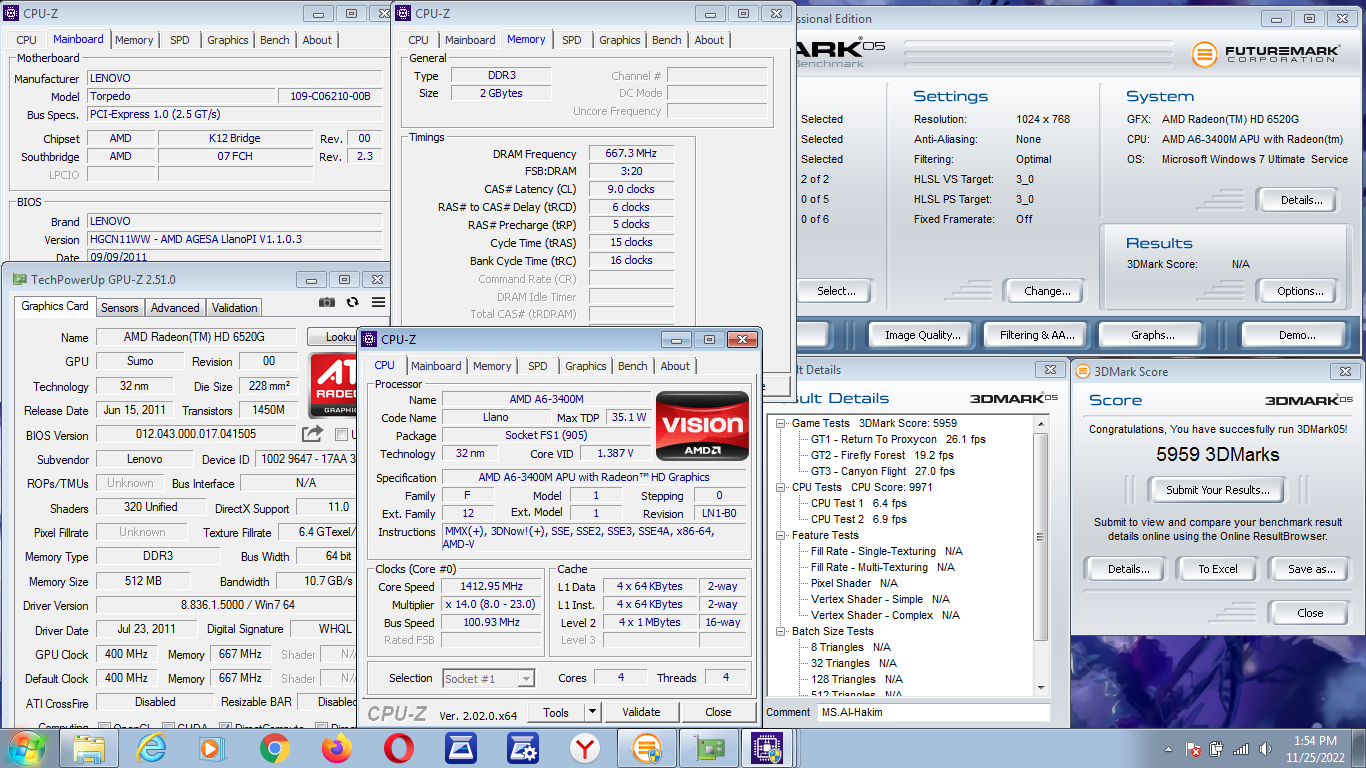Viewport: 1366px width, 768px height.
Task: Switch to the 3DMark taskbar button
Action: [647, 748]
